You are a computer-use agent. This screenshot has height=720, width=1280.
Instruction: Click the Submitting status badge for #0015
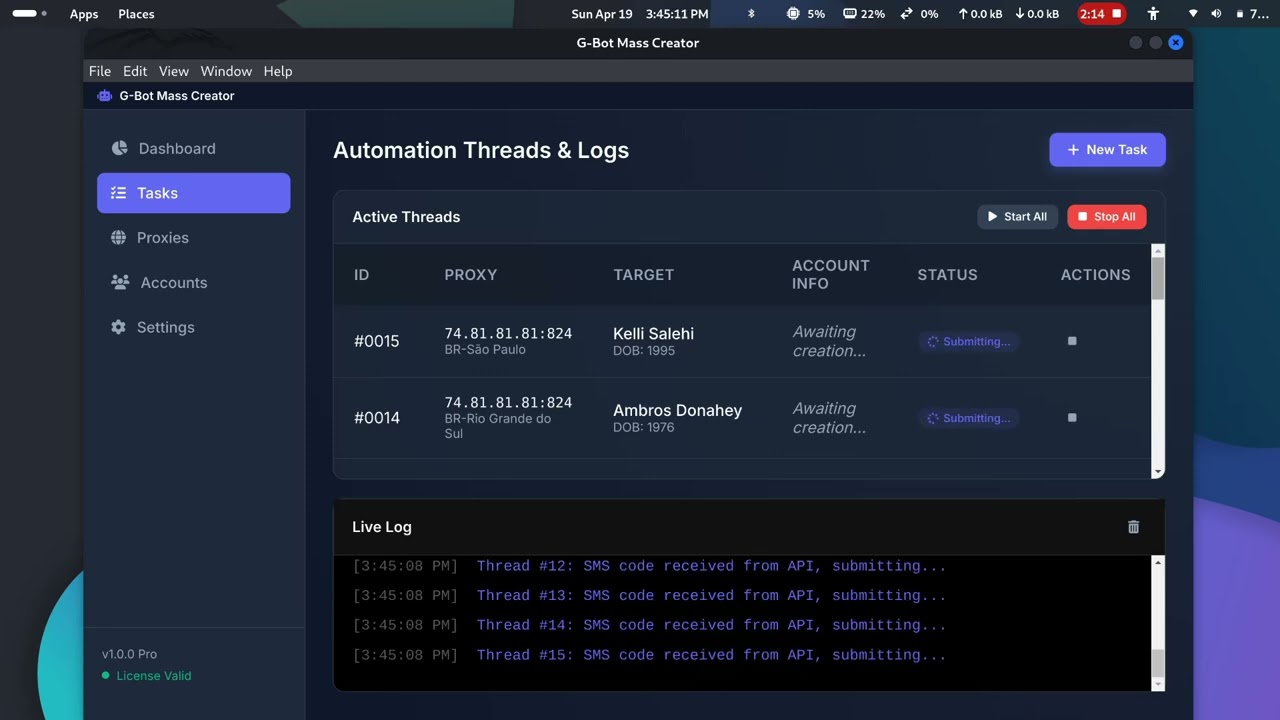[x=969, y=342]
